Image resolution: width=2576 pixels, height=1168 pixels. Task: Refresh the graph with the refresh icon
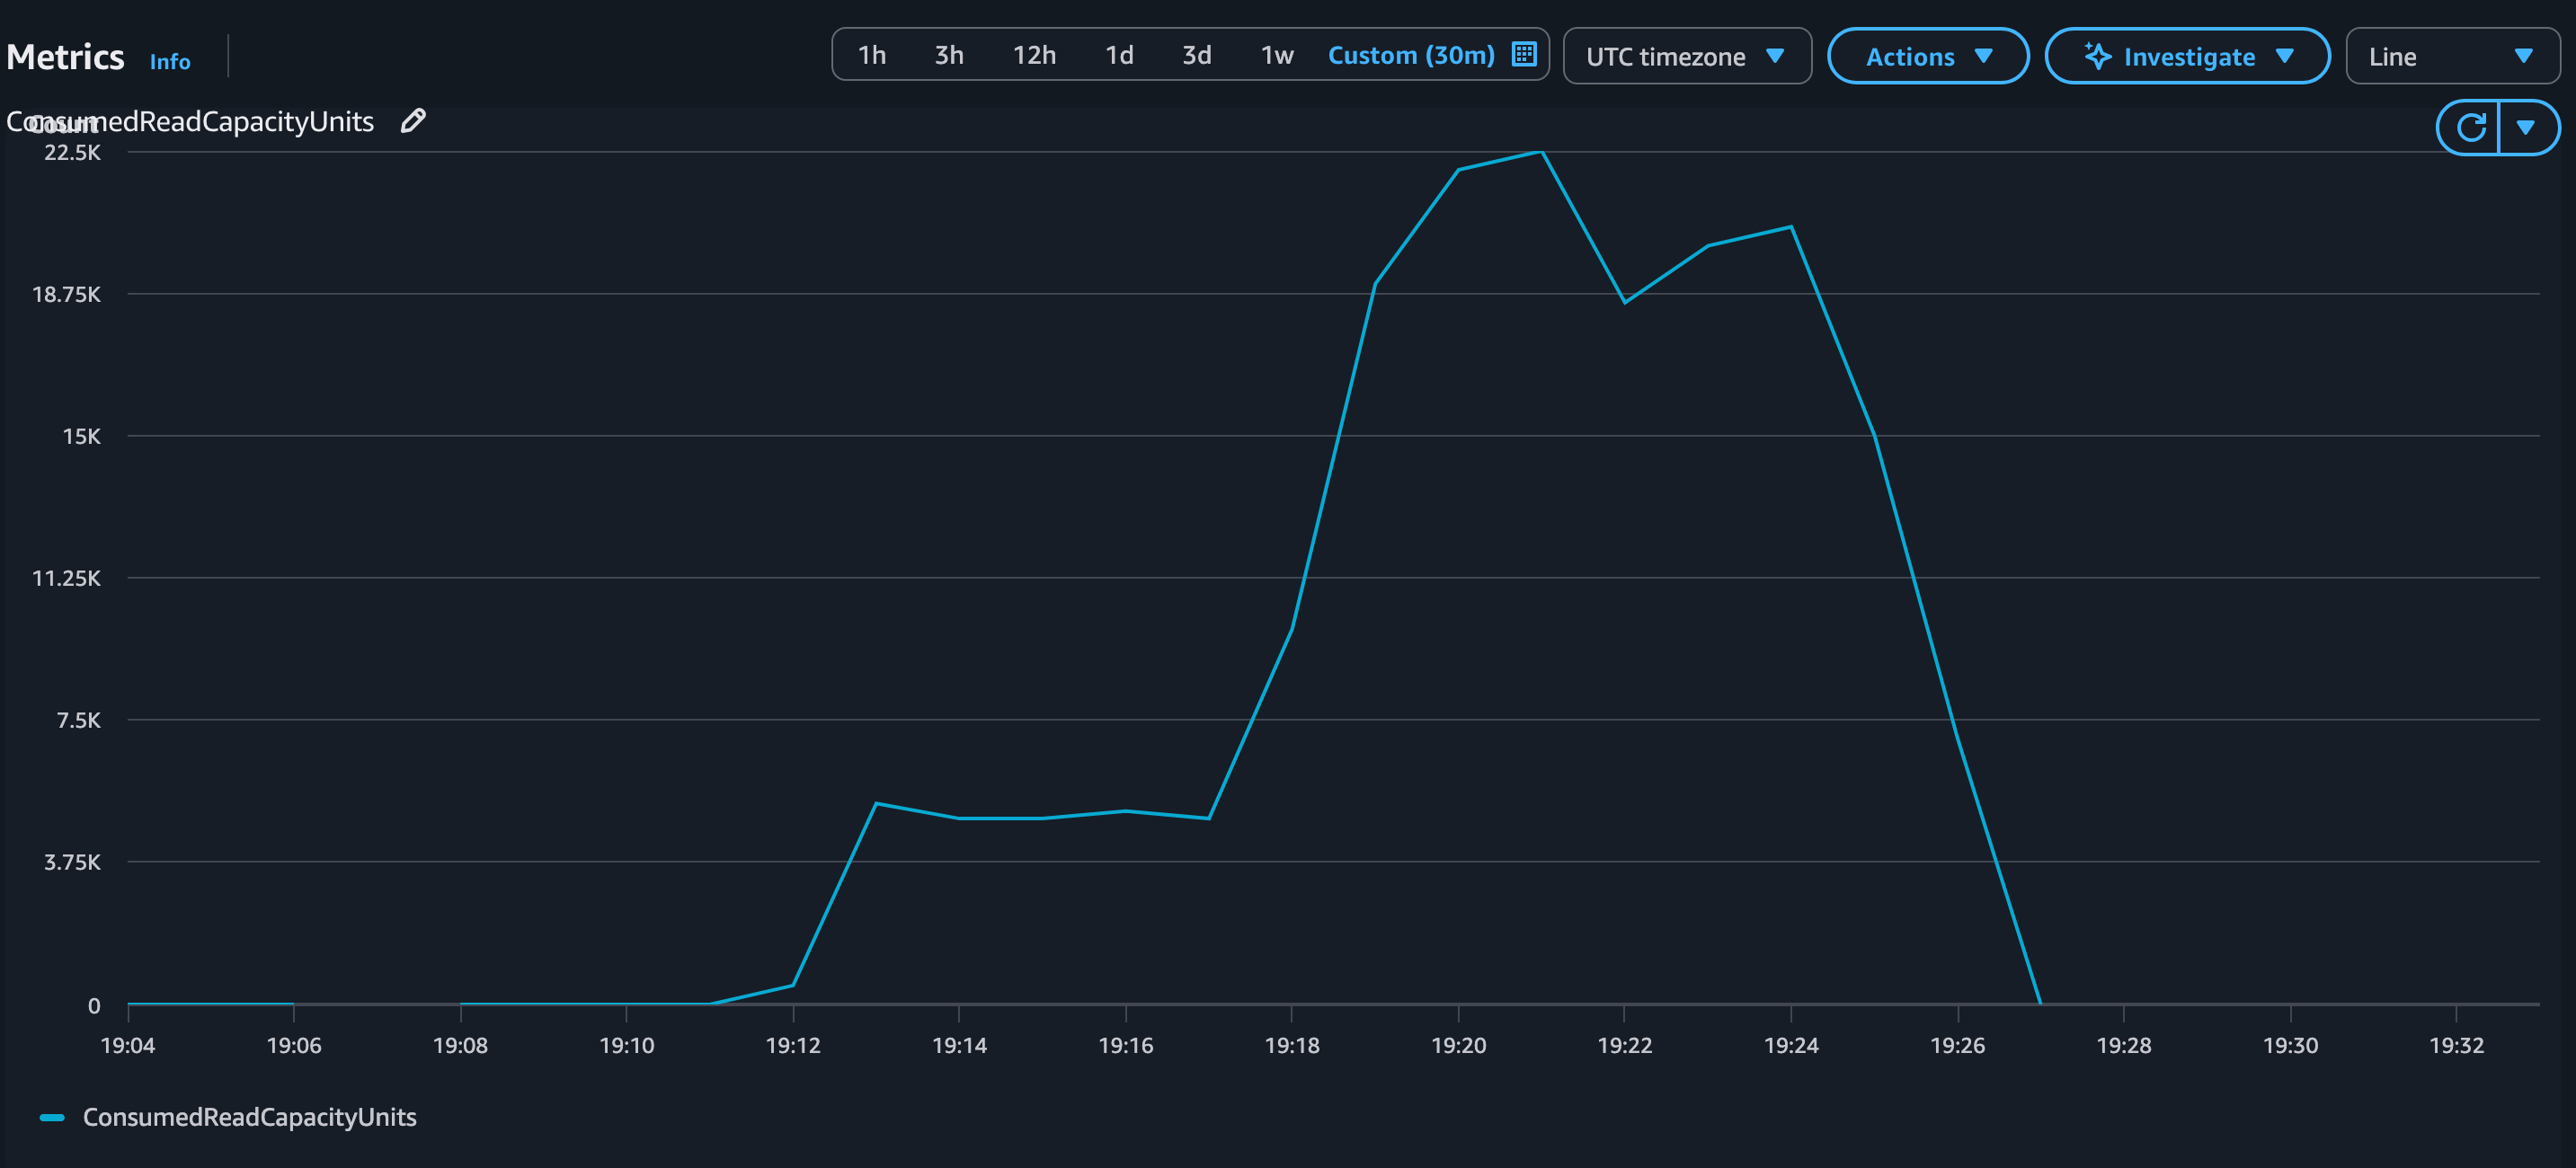coord(2470,128)
